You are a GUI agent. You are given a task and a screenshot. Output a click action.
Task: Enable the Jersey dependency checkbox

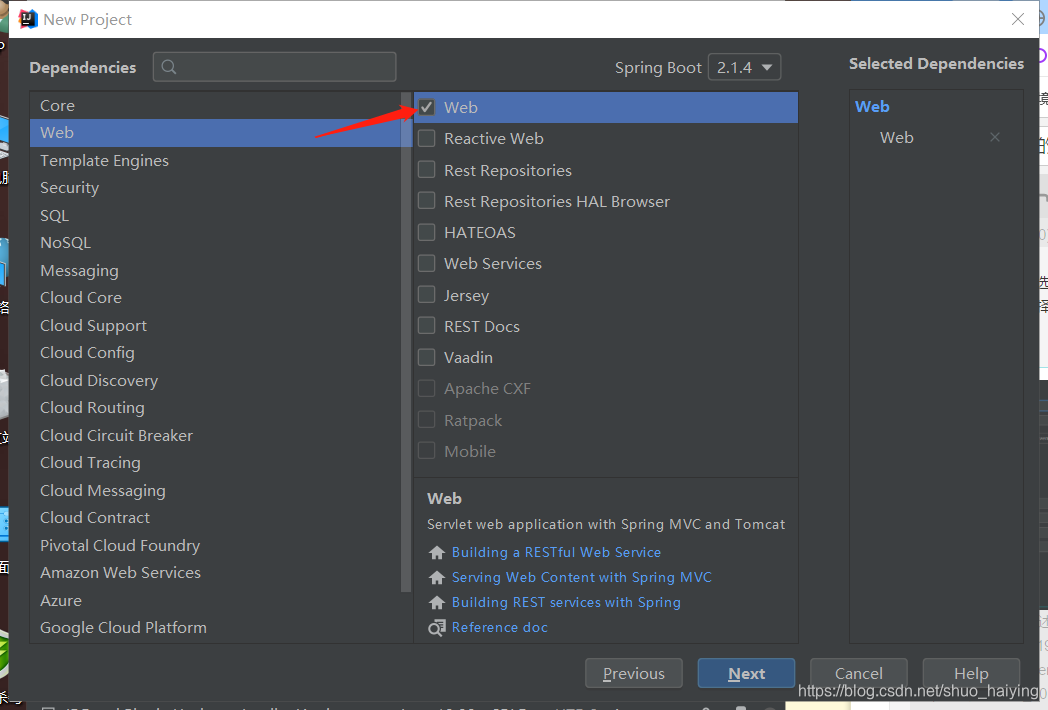(x=426, y=295)
